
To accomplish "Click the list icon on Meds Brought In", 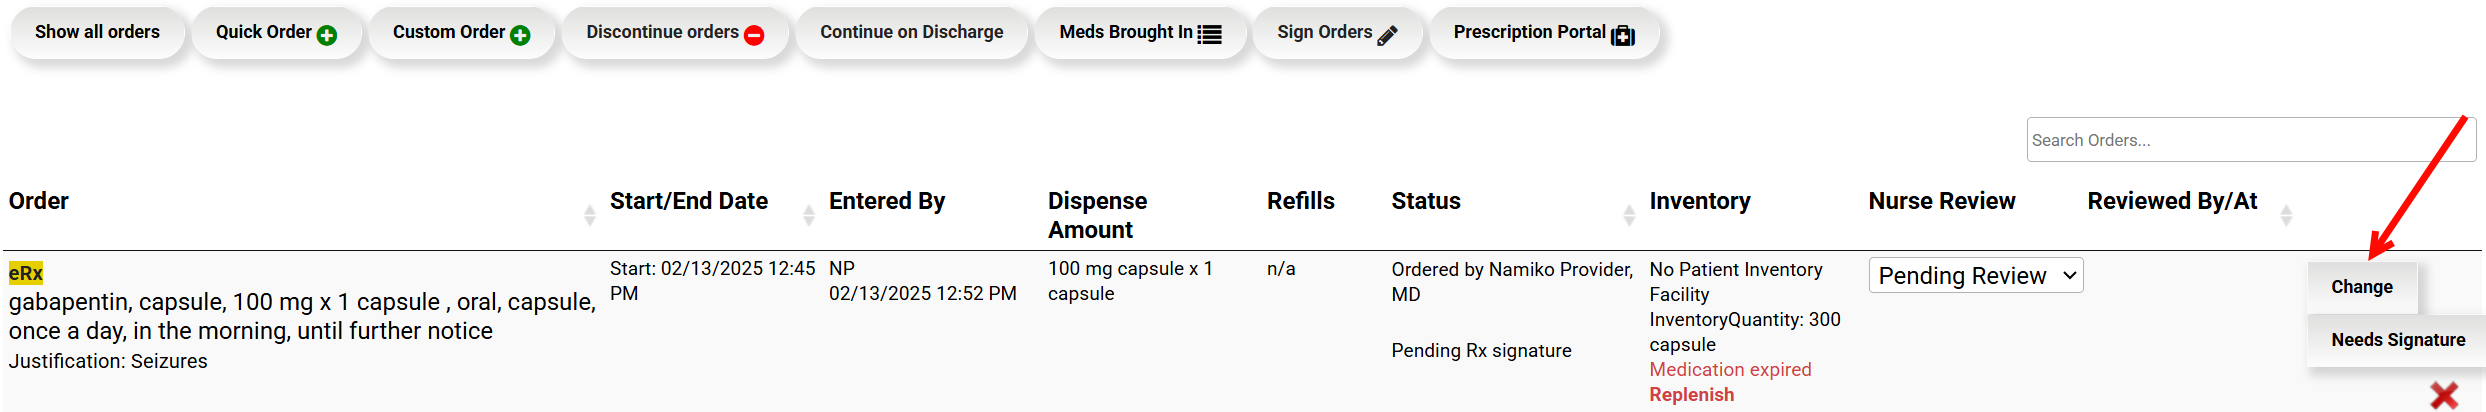I will (x=1210, y=35).
